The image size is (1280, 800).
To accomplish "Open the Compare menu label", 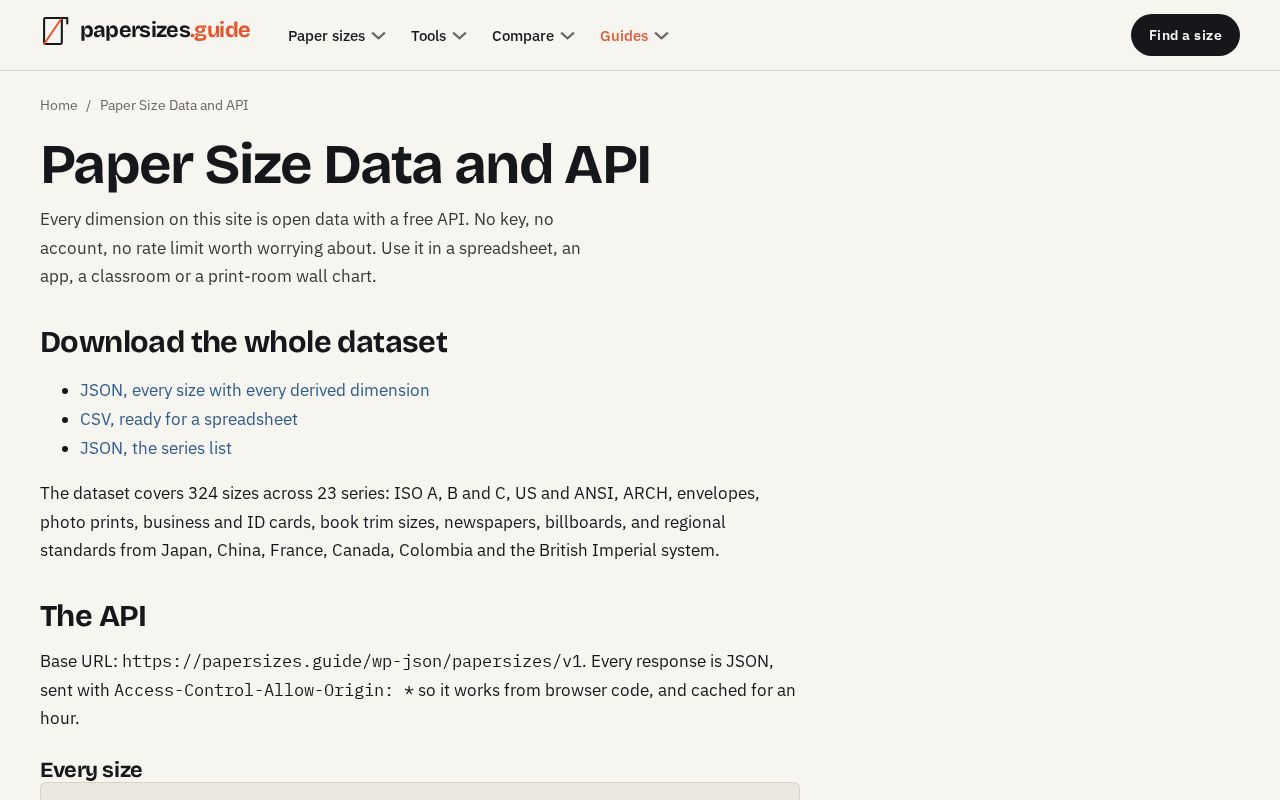I will click(523, 36).
